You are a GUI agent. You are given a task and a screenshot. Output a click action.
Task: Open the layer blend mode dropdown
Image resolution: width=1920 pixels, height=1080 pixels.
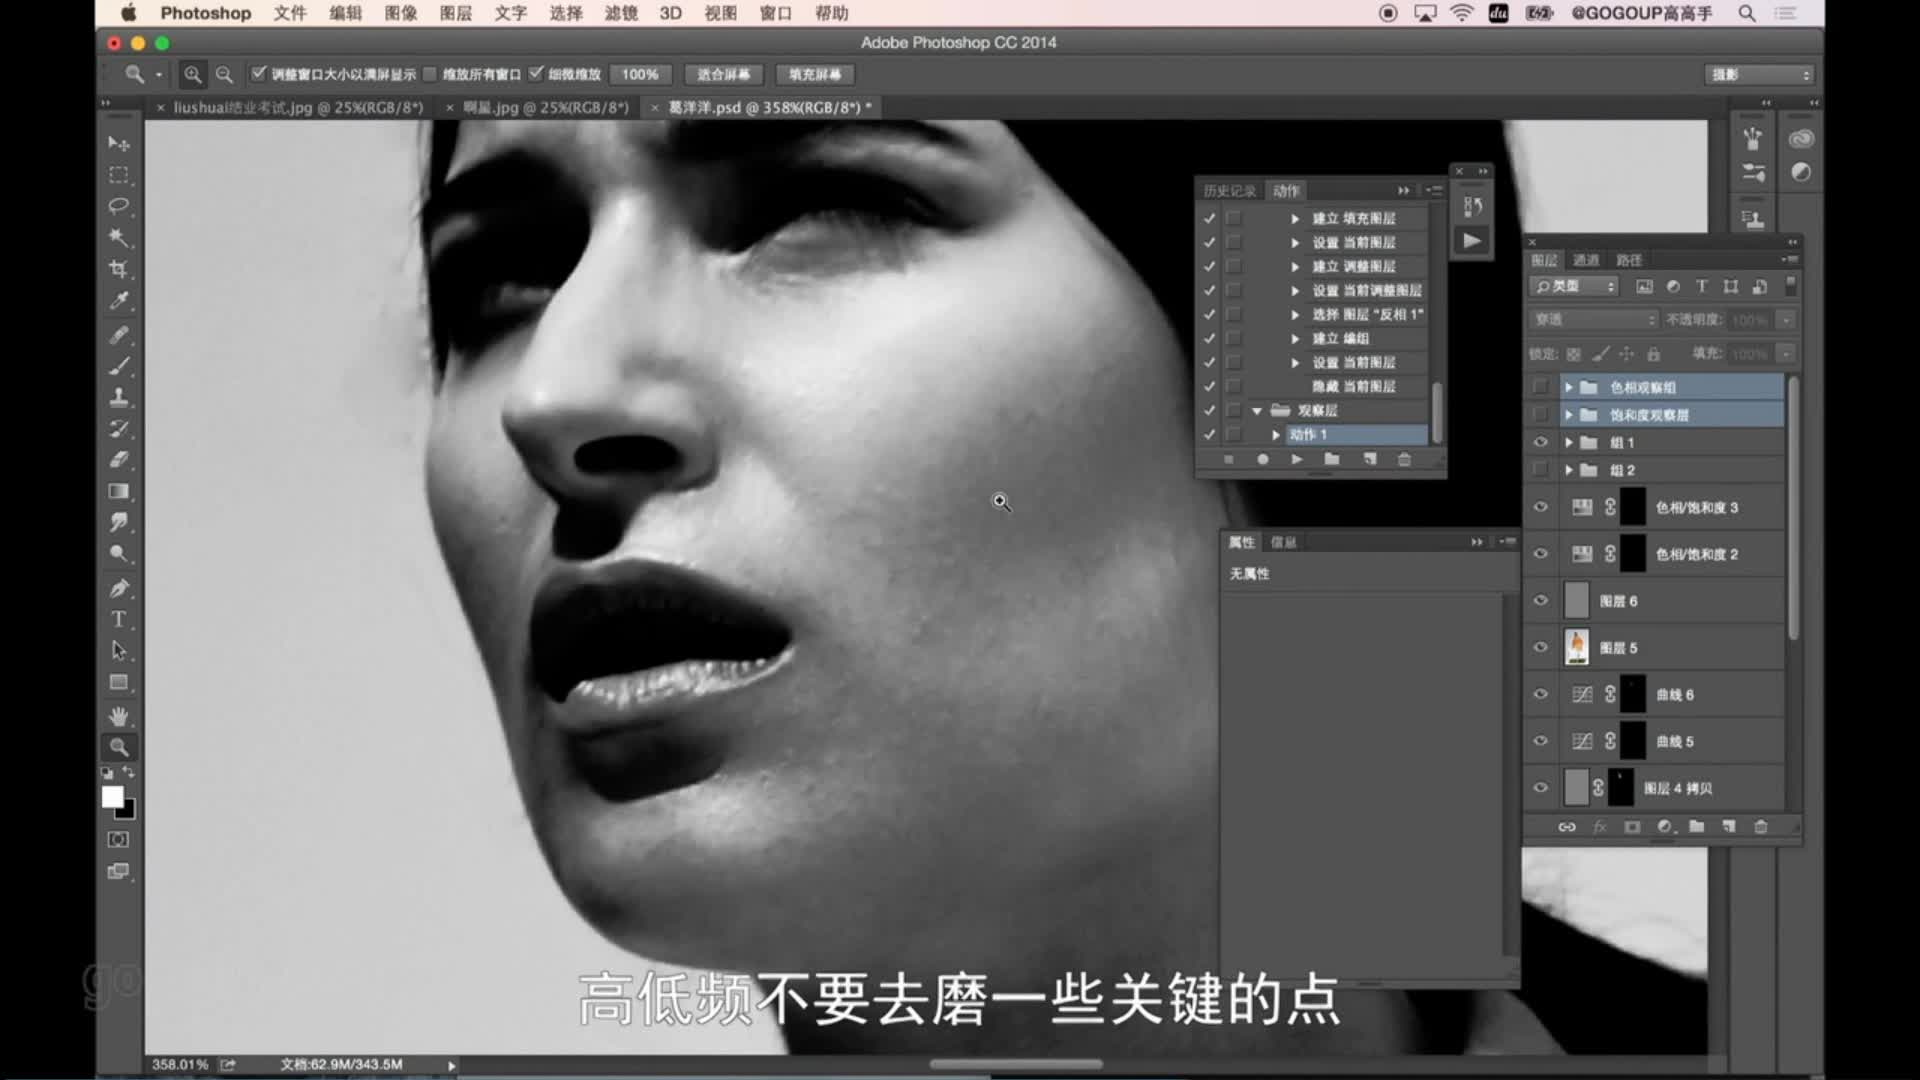click(x=1594, y=319)
